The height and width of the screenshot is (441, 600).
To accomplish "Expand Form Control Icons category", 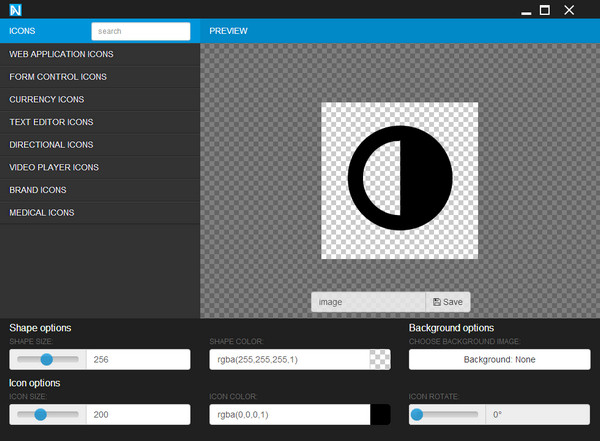I will tap(58, 77).
